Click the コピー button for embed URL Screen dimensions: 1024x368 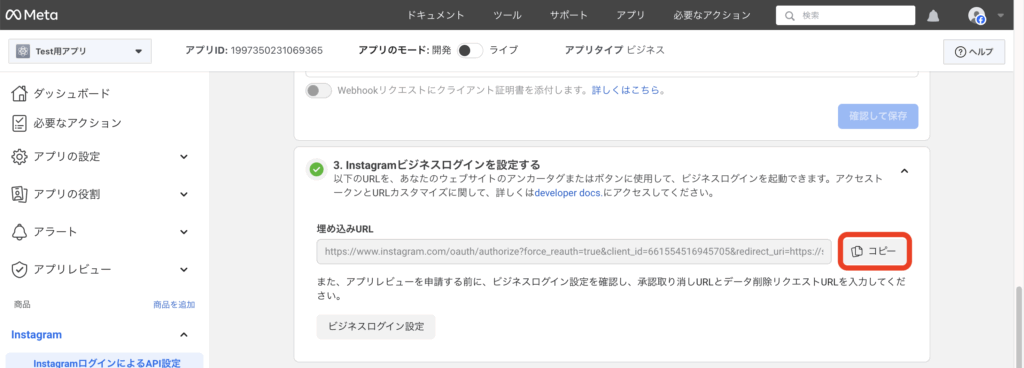[875, 251]
